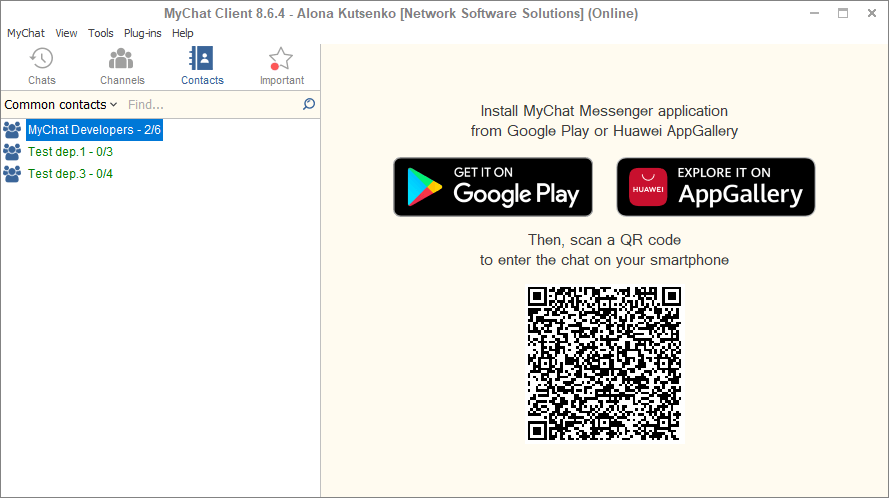Click the QR code image
The height and width of the screenshot is (498, 889).
tap(604, 363)
